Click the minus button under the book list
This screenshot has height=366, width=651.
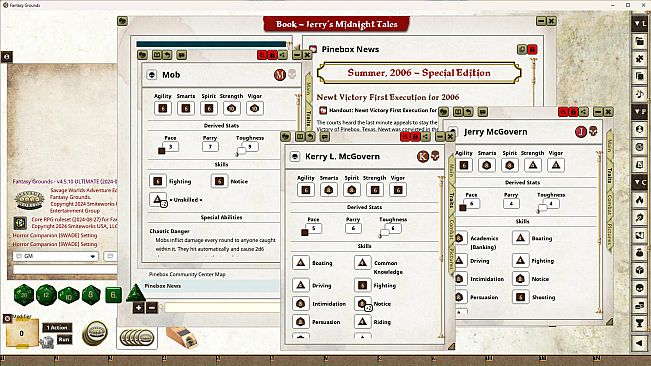[x=152, y=307]
